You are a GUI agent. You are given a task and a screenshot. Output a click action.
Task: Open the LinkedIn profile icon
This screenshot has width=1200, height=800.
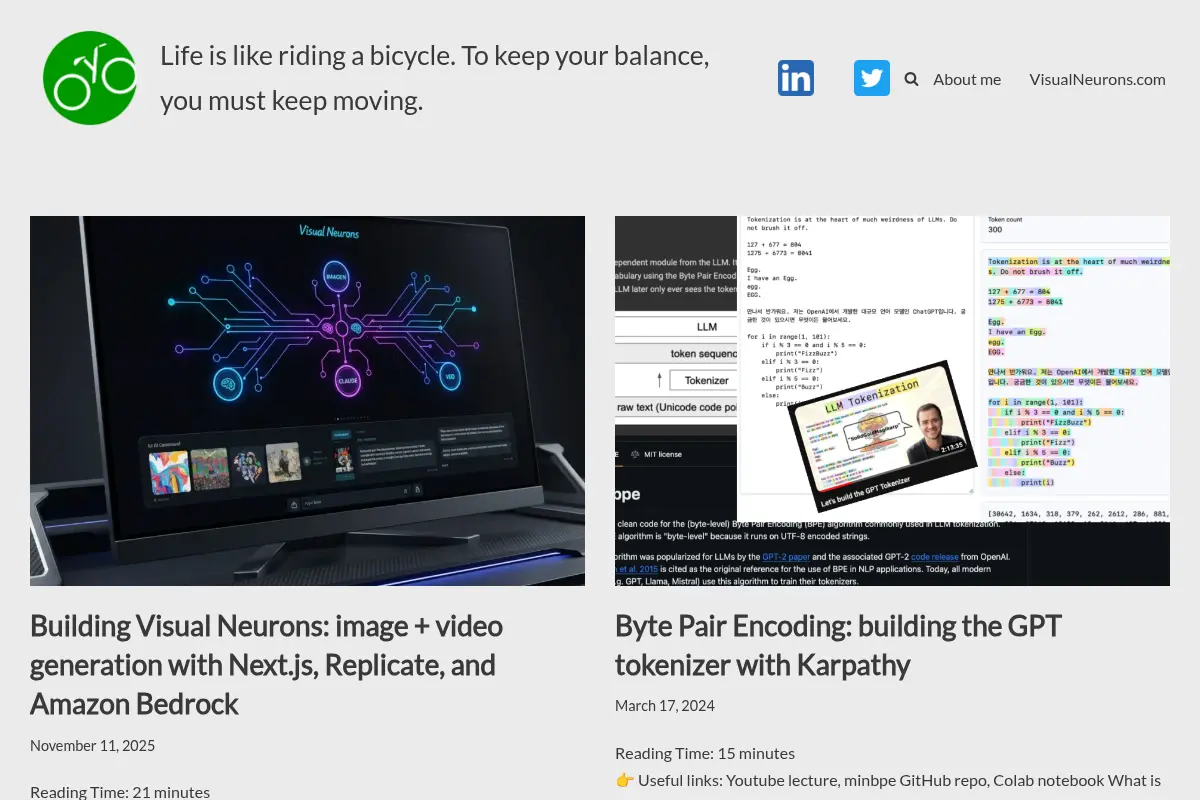[796, 78]
